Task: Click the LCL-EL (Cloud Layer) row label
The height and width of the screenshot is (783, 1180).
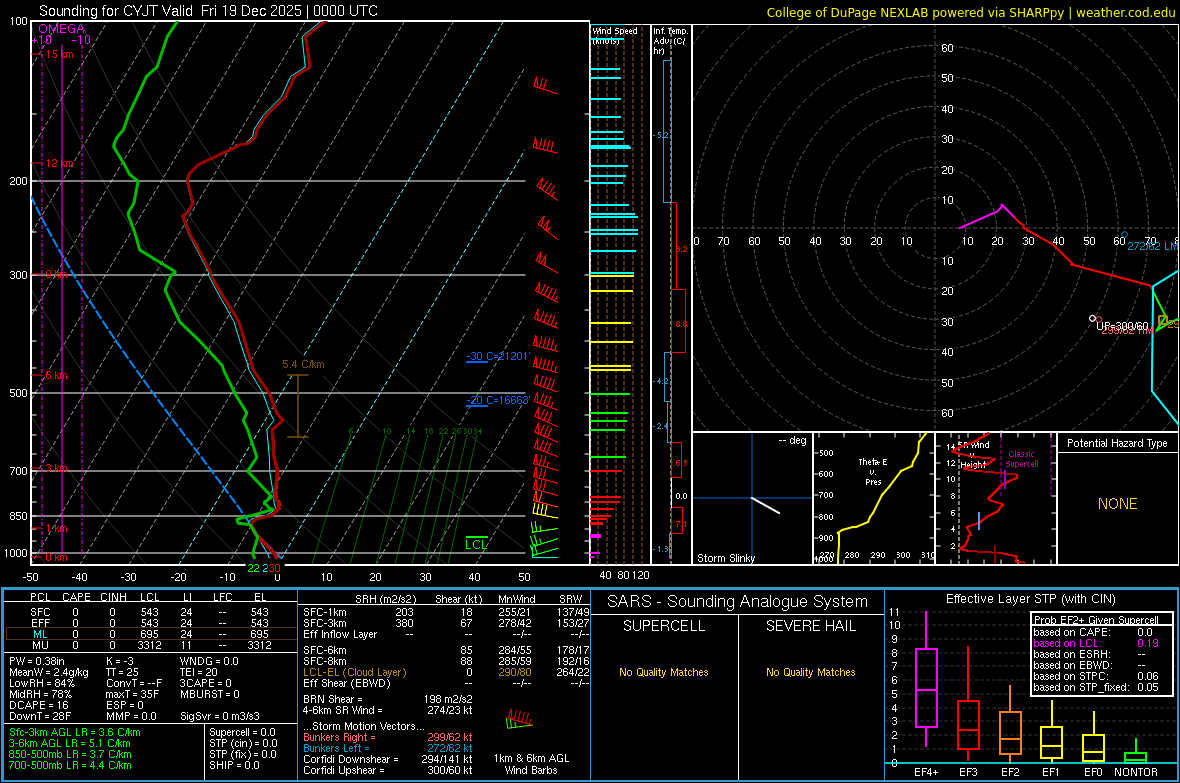Action: tap(354, 672)
